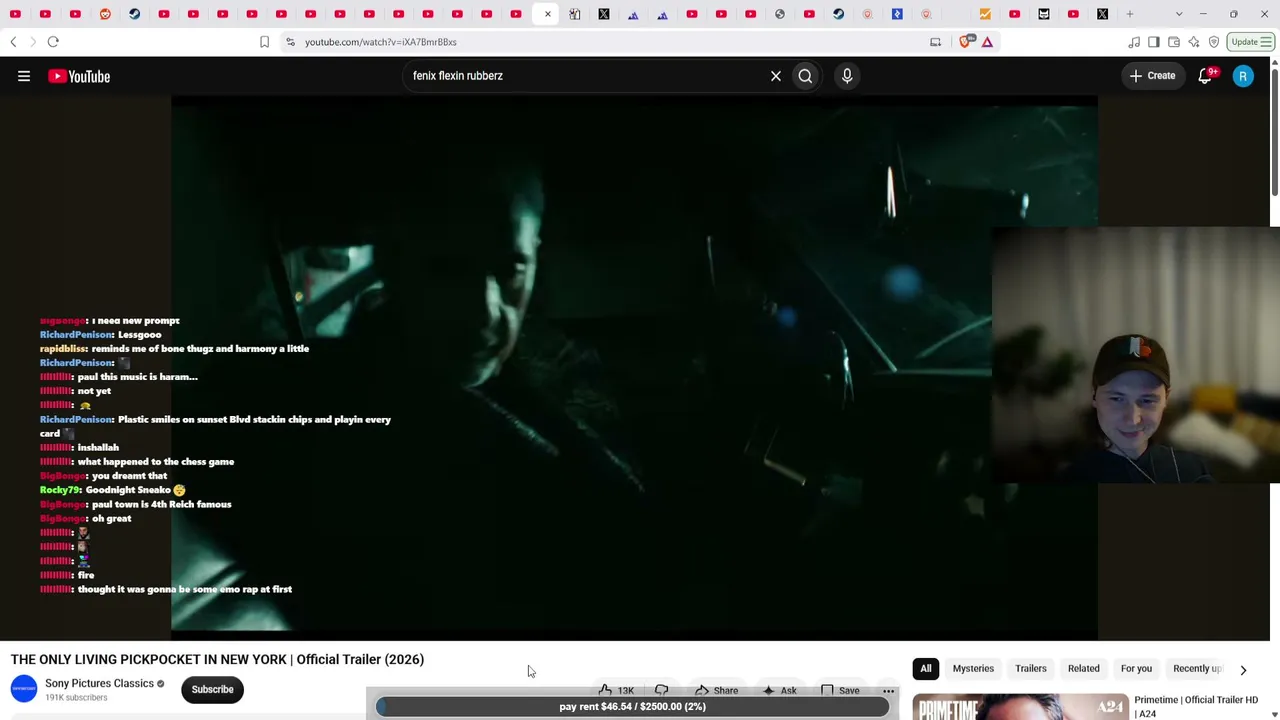This screenshot has height=720, width=1280.
Task: Open the Brave Wallet icon
Action: pos(1174,42)
